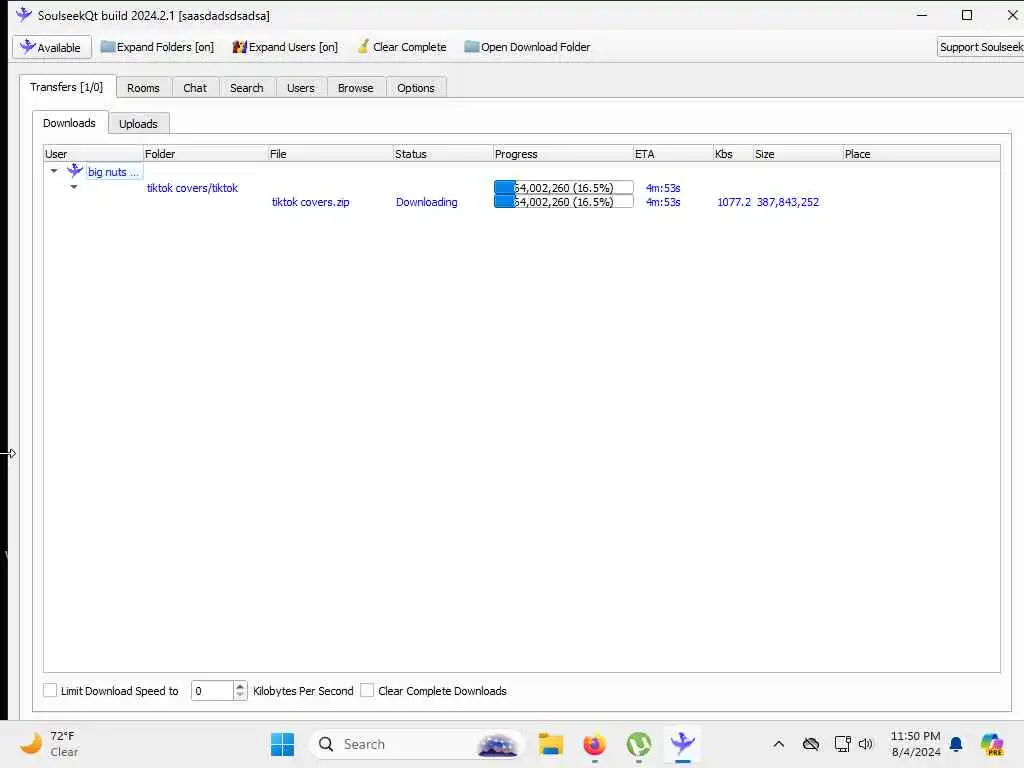Go to the Search tab

click(x=246, y=88)
